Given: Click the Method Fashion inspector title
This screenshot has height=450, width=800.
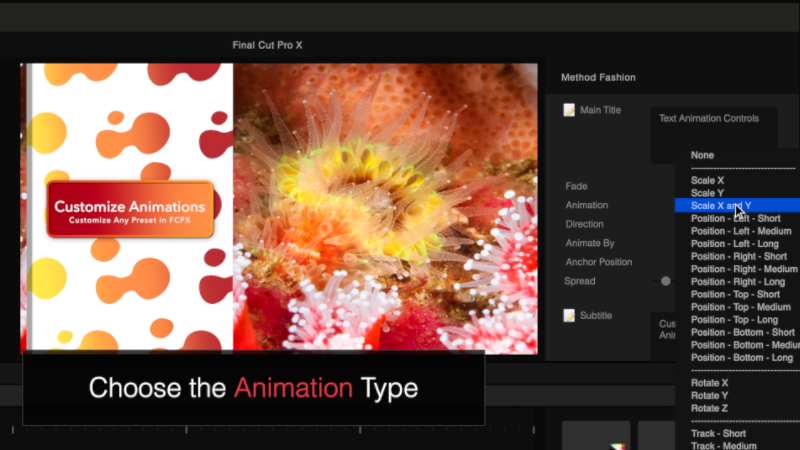Looking at the screenshot, I should point(598,78).
